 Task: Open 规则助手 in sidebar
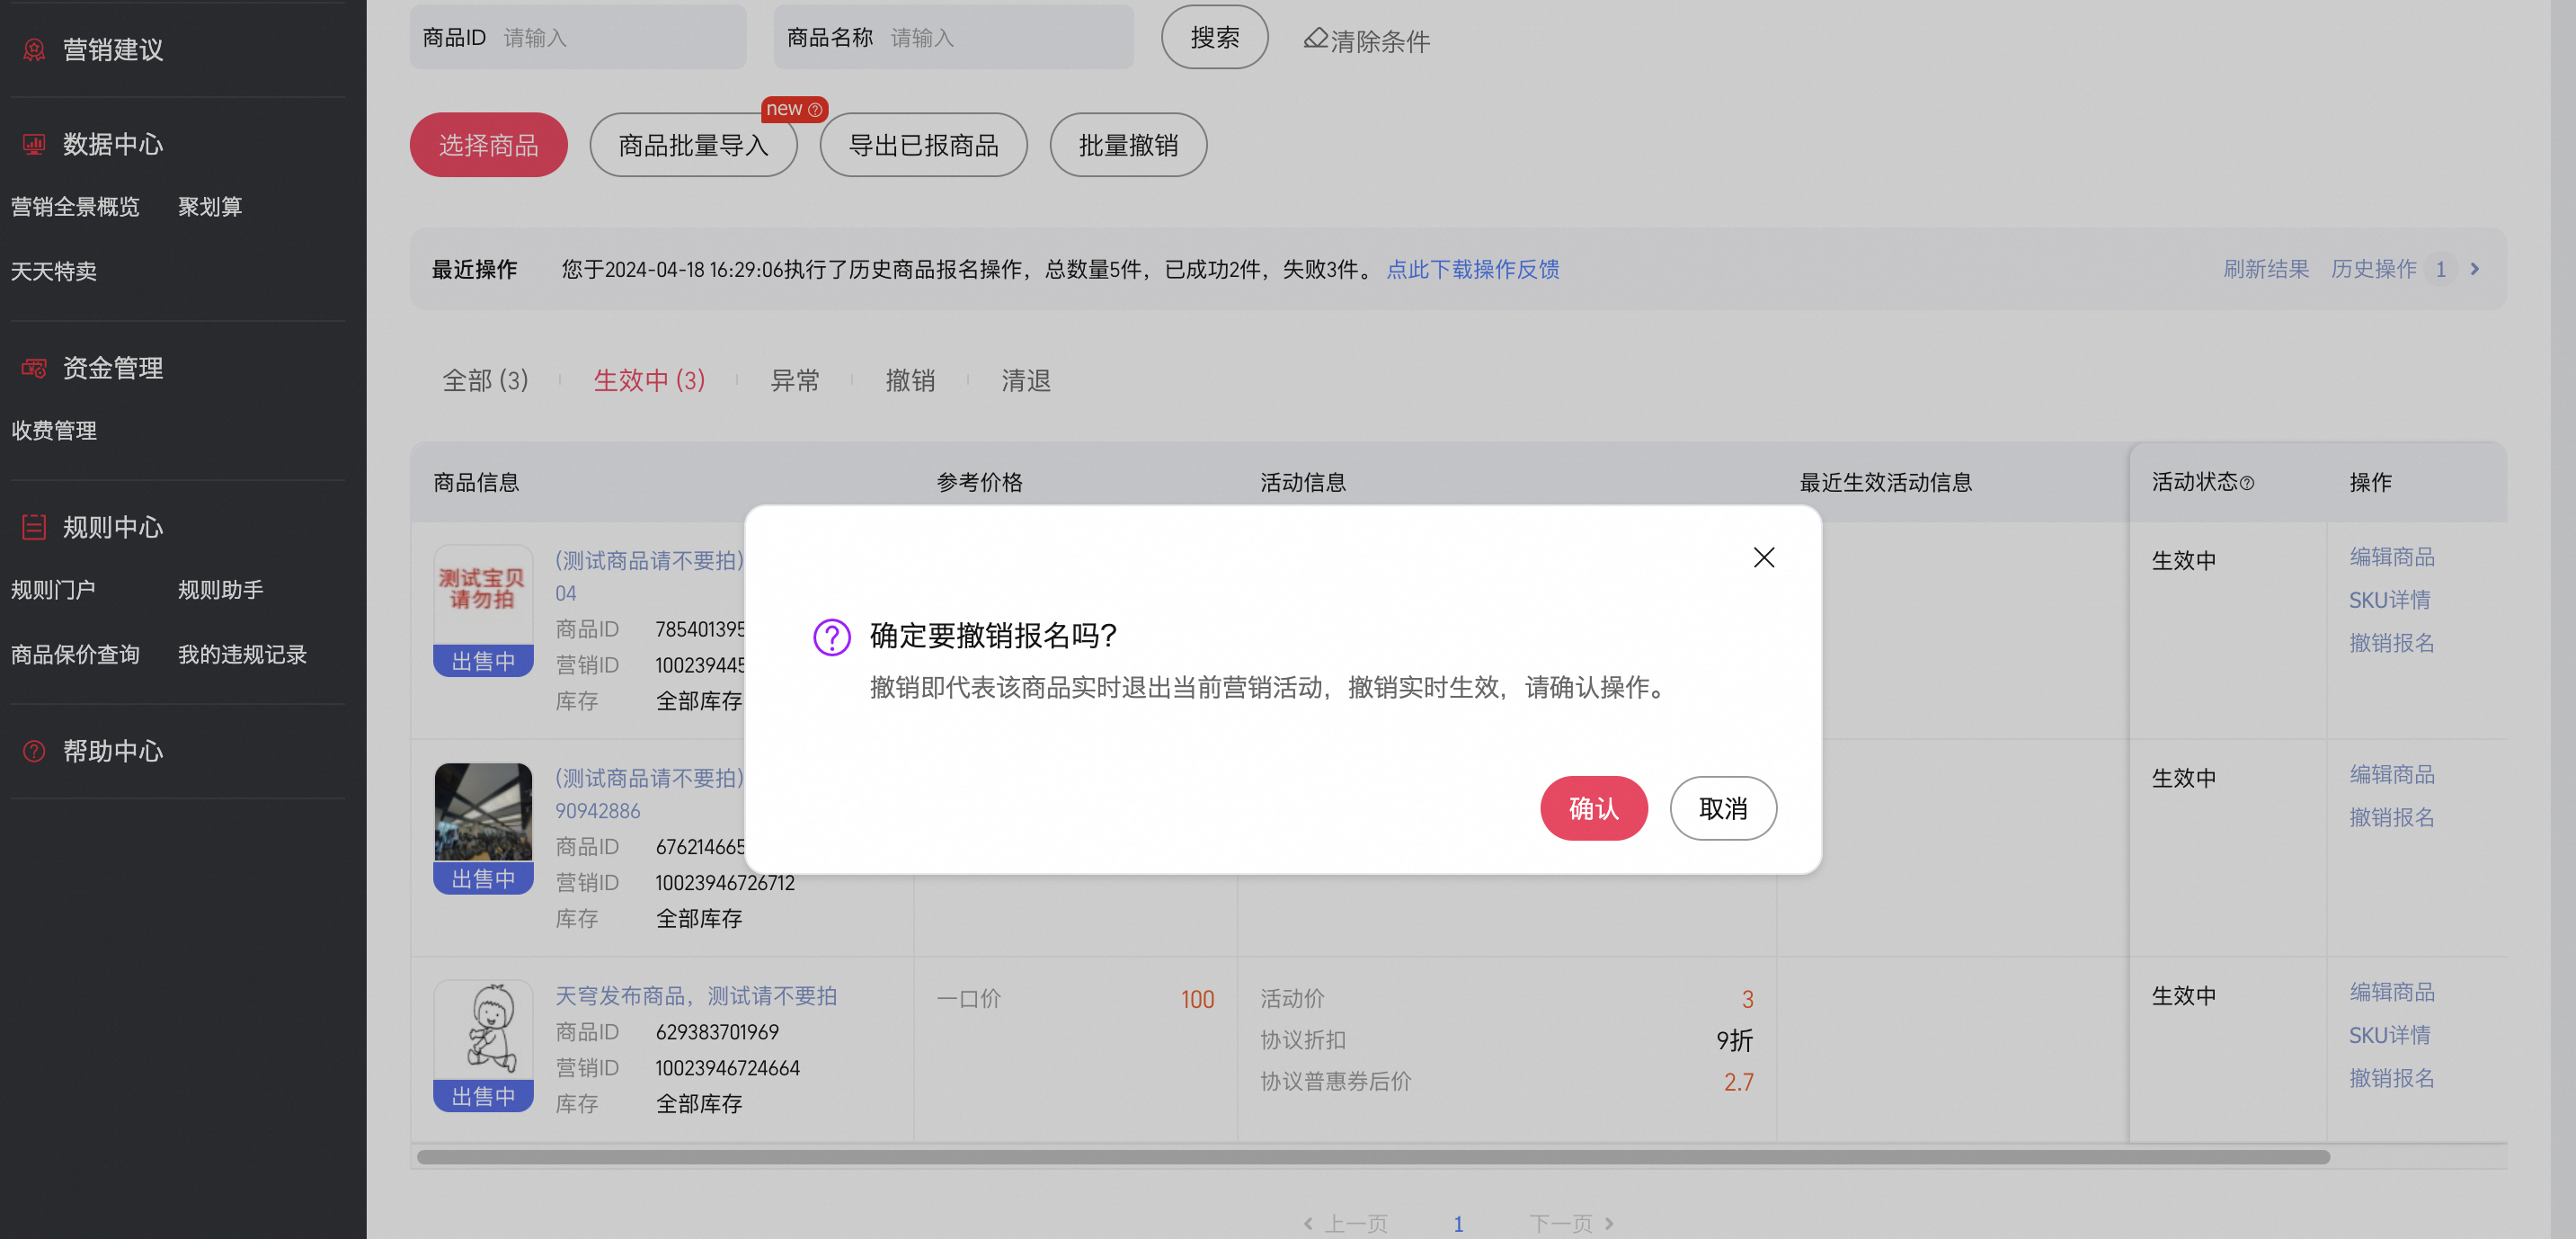pos(221,590)
